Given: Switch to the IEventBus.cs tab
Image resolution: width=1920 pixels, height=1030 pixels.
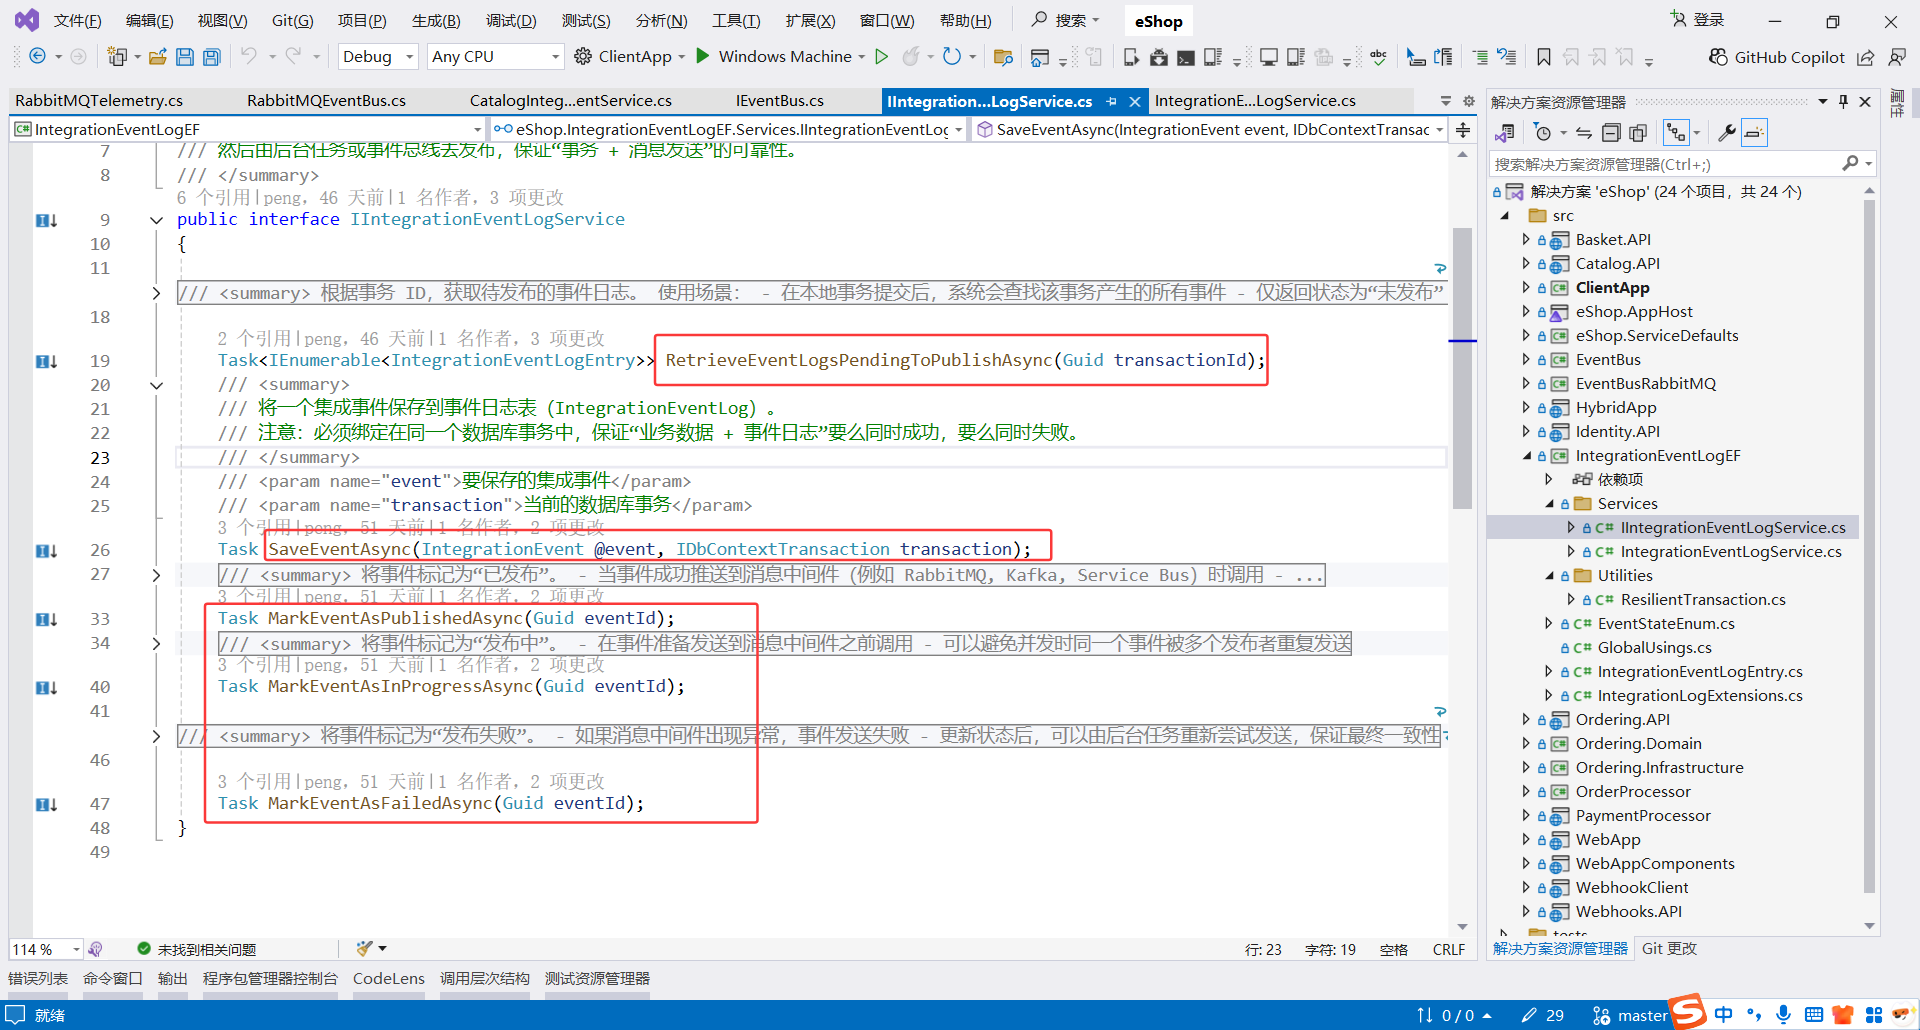Looking at the screenshot, I should pos(780,101).
